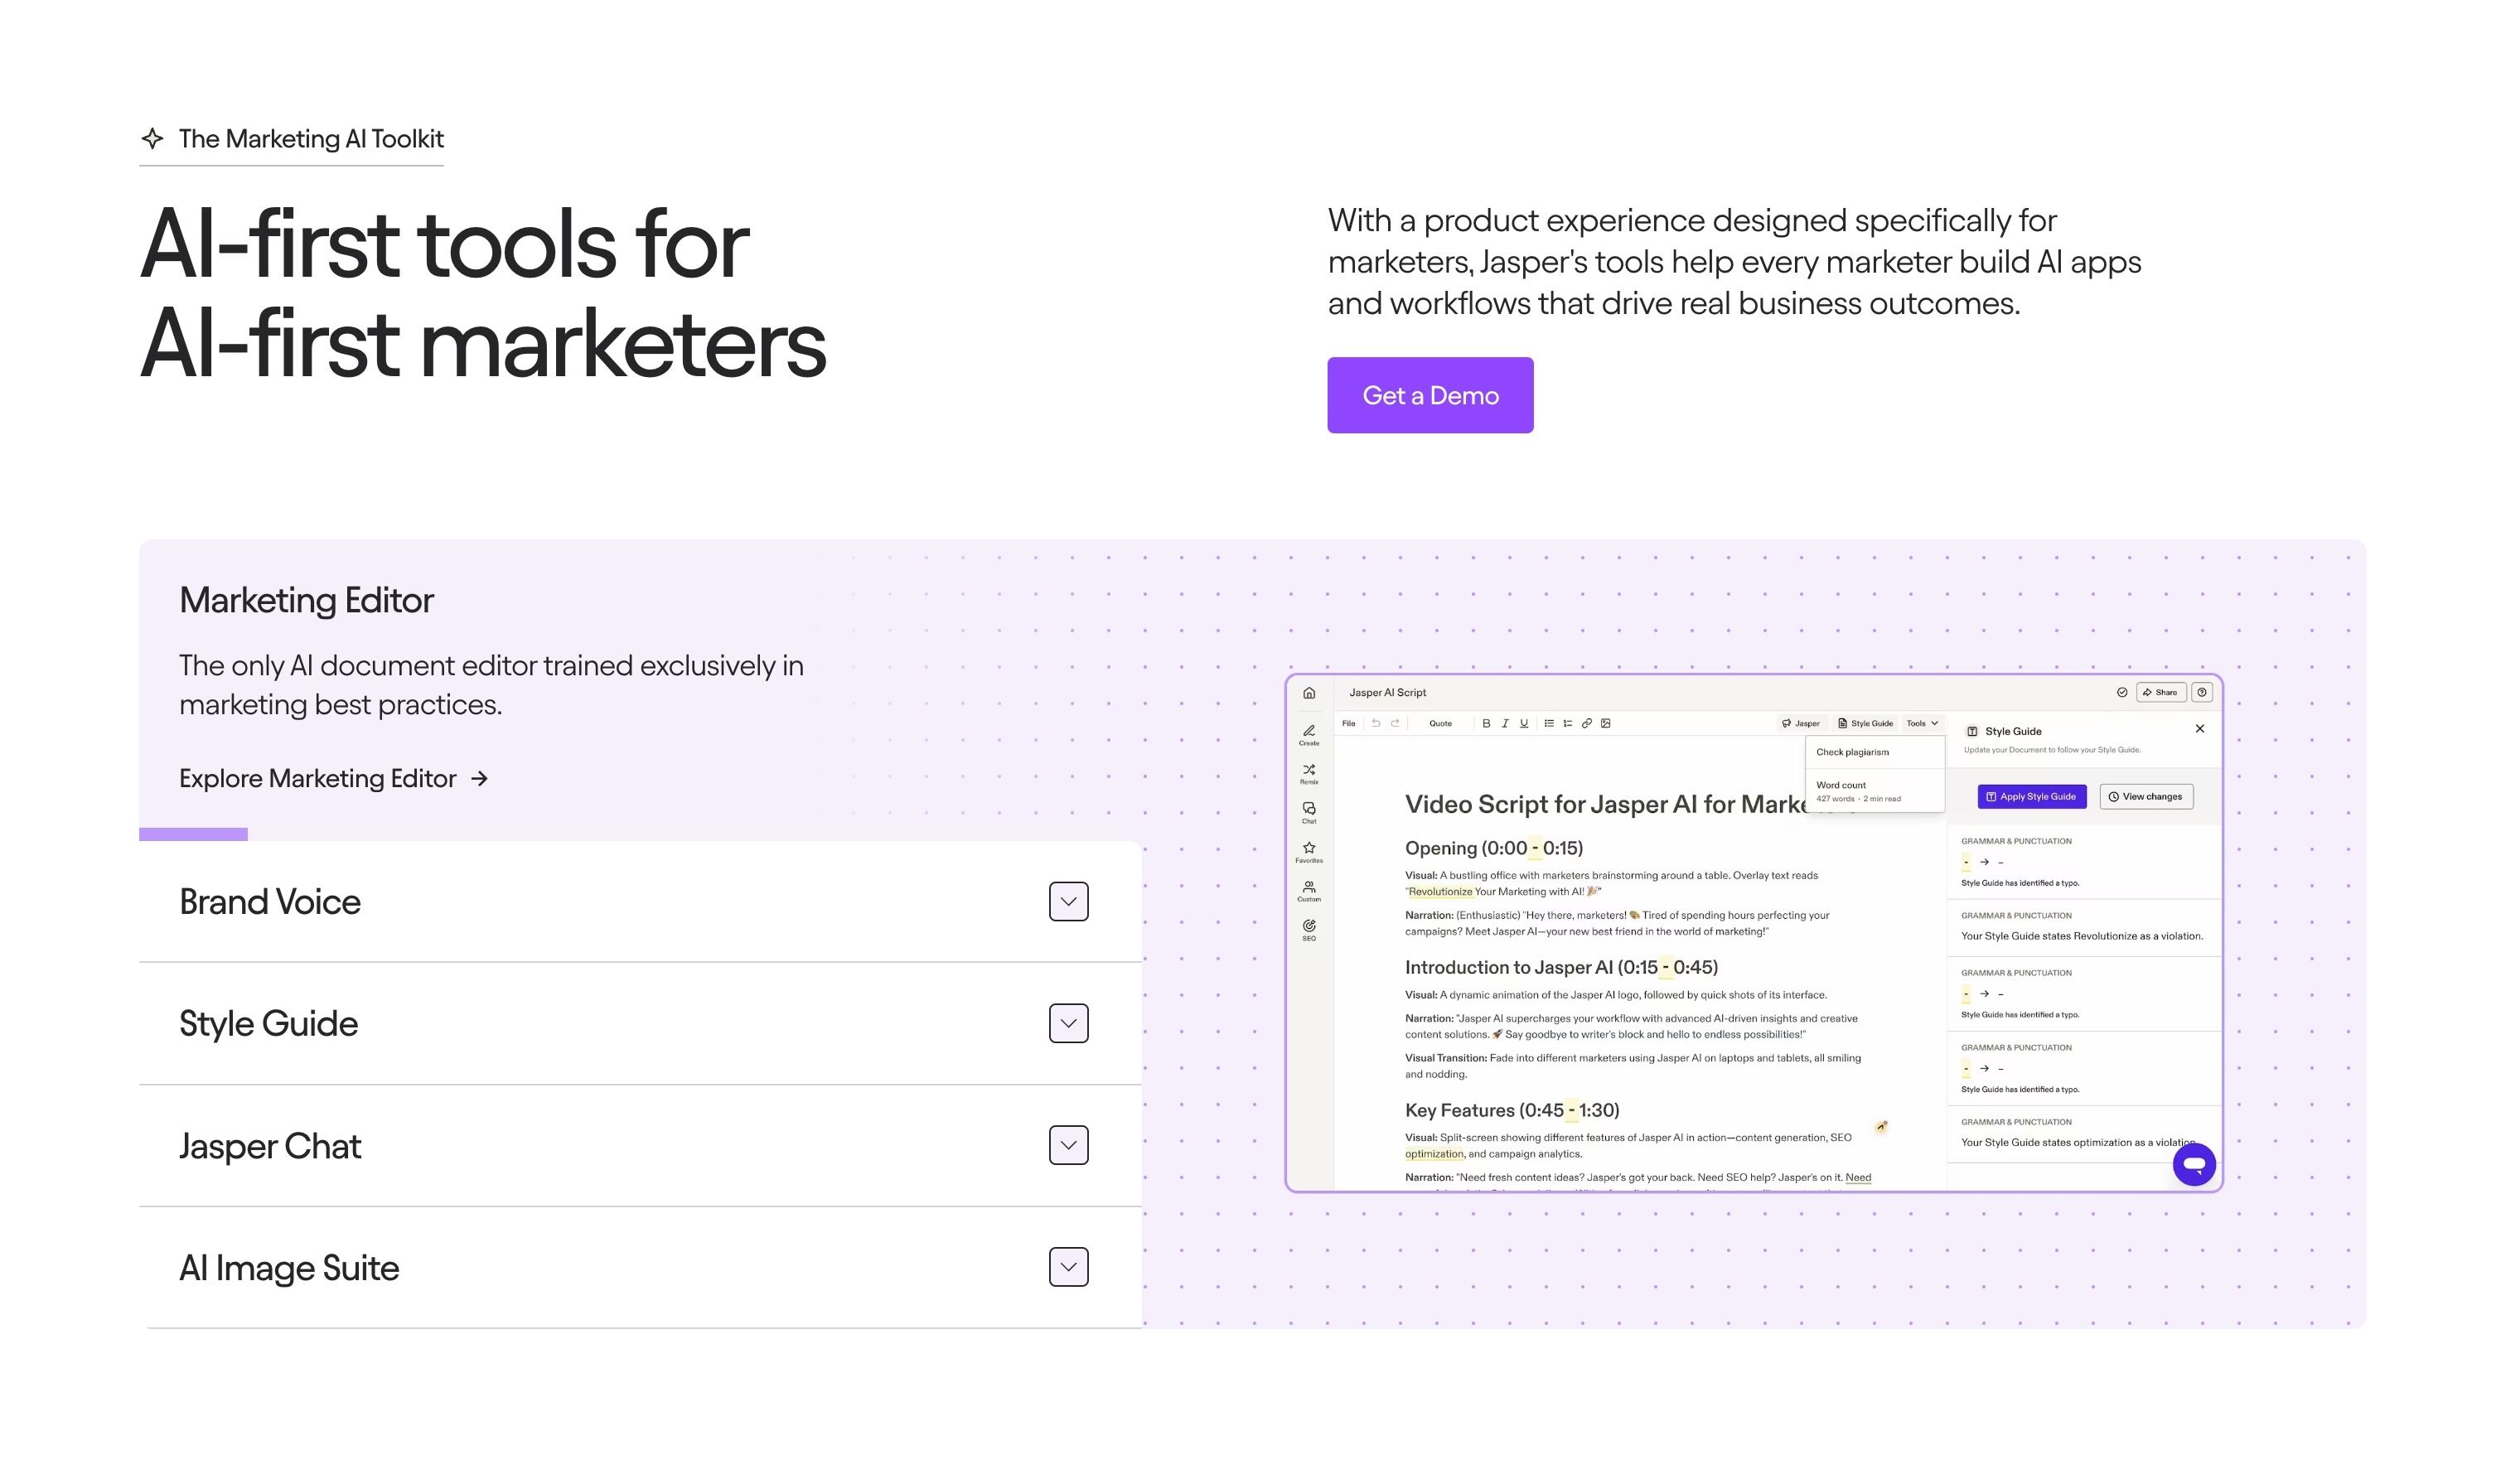Open Chat from the editor sidebar
The height and width of the screenshot is (1484, 2506).
(x=1309, y=812)
